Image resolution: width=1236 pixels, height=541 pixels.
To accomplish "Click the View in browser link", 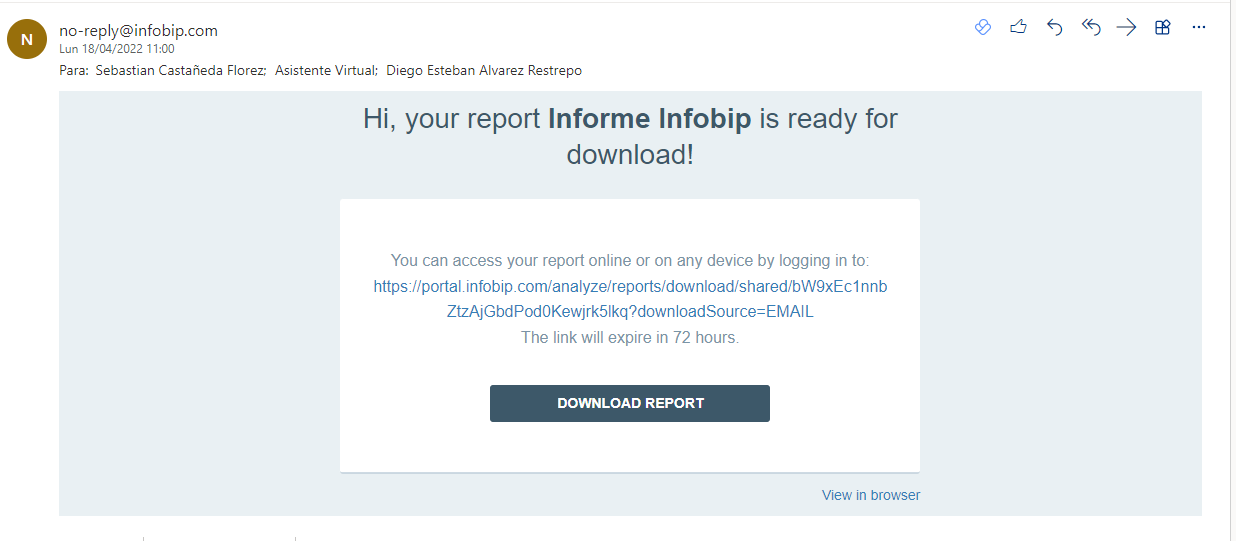I will [x=870, y=495].
